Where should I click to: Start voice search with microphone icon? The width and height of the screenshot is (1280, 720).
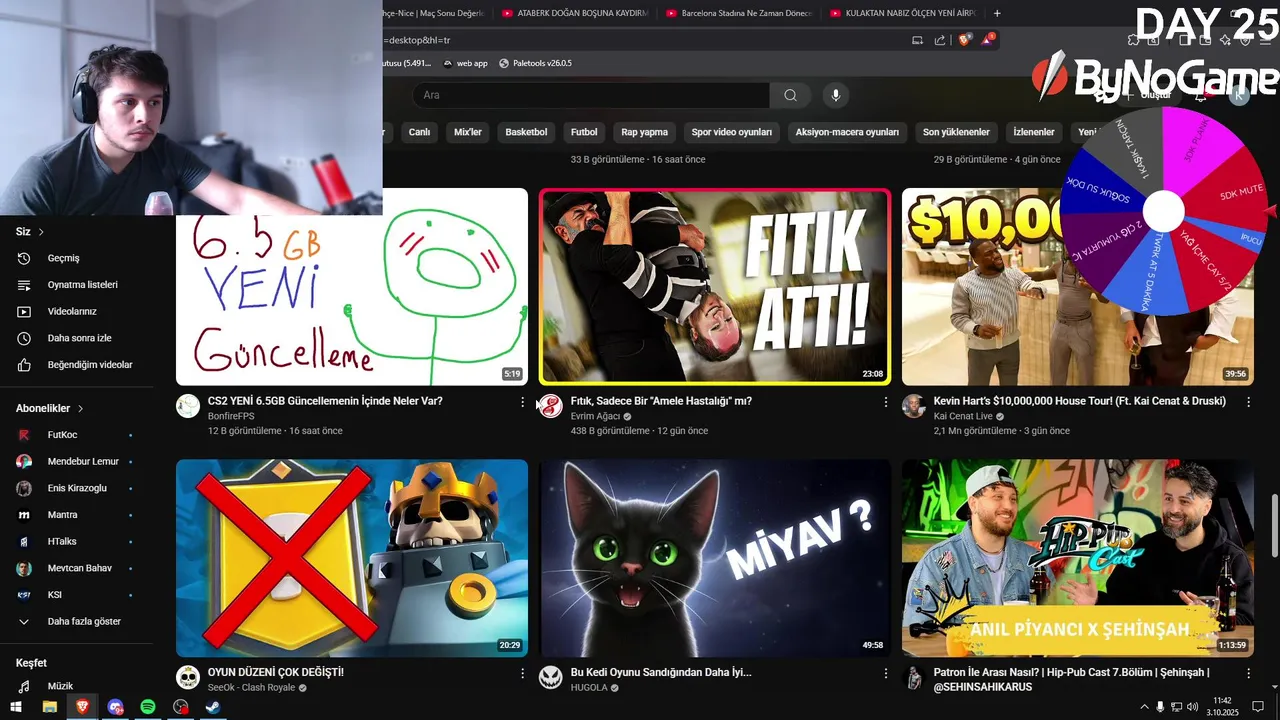click(836, 95)
